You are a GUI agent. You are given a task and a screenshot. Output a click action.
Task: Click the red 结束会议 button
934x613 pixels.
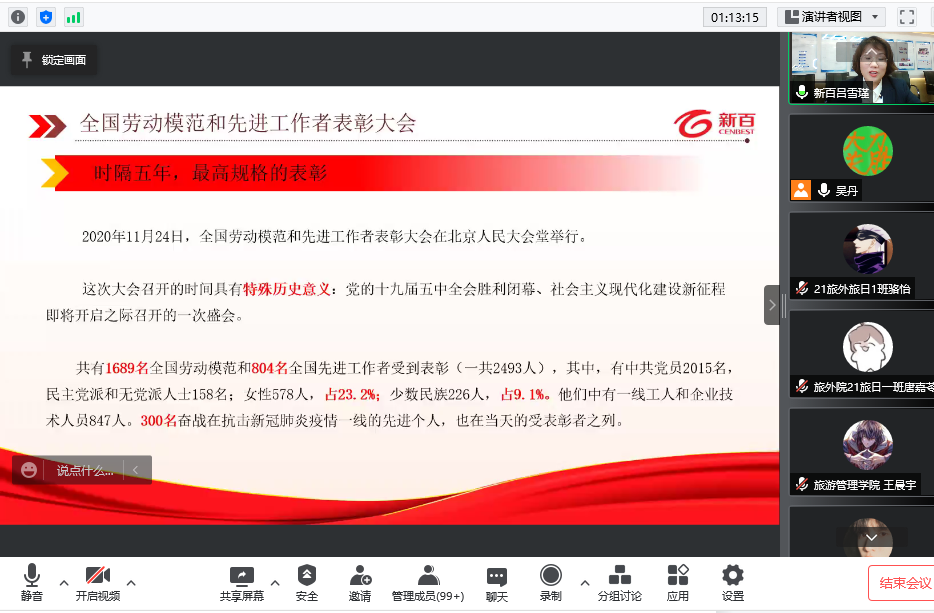pos(903,583)
